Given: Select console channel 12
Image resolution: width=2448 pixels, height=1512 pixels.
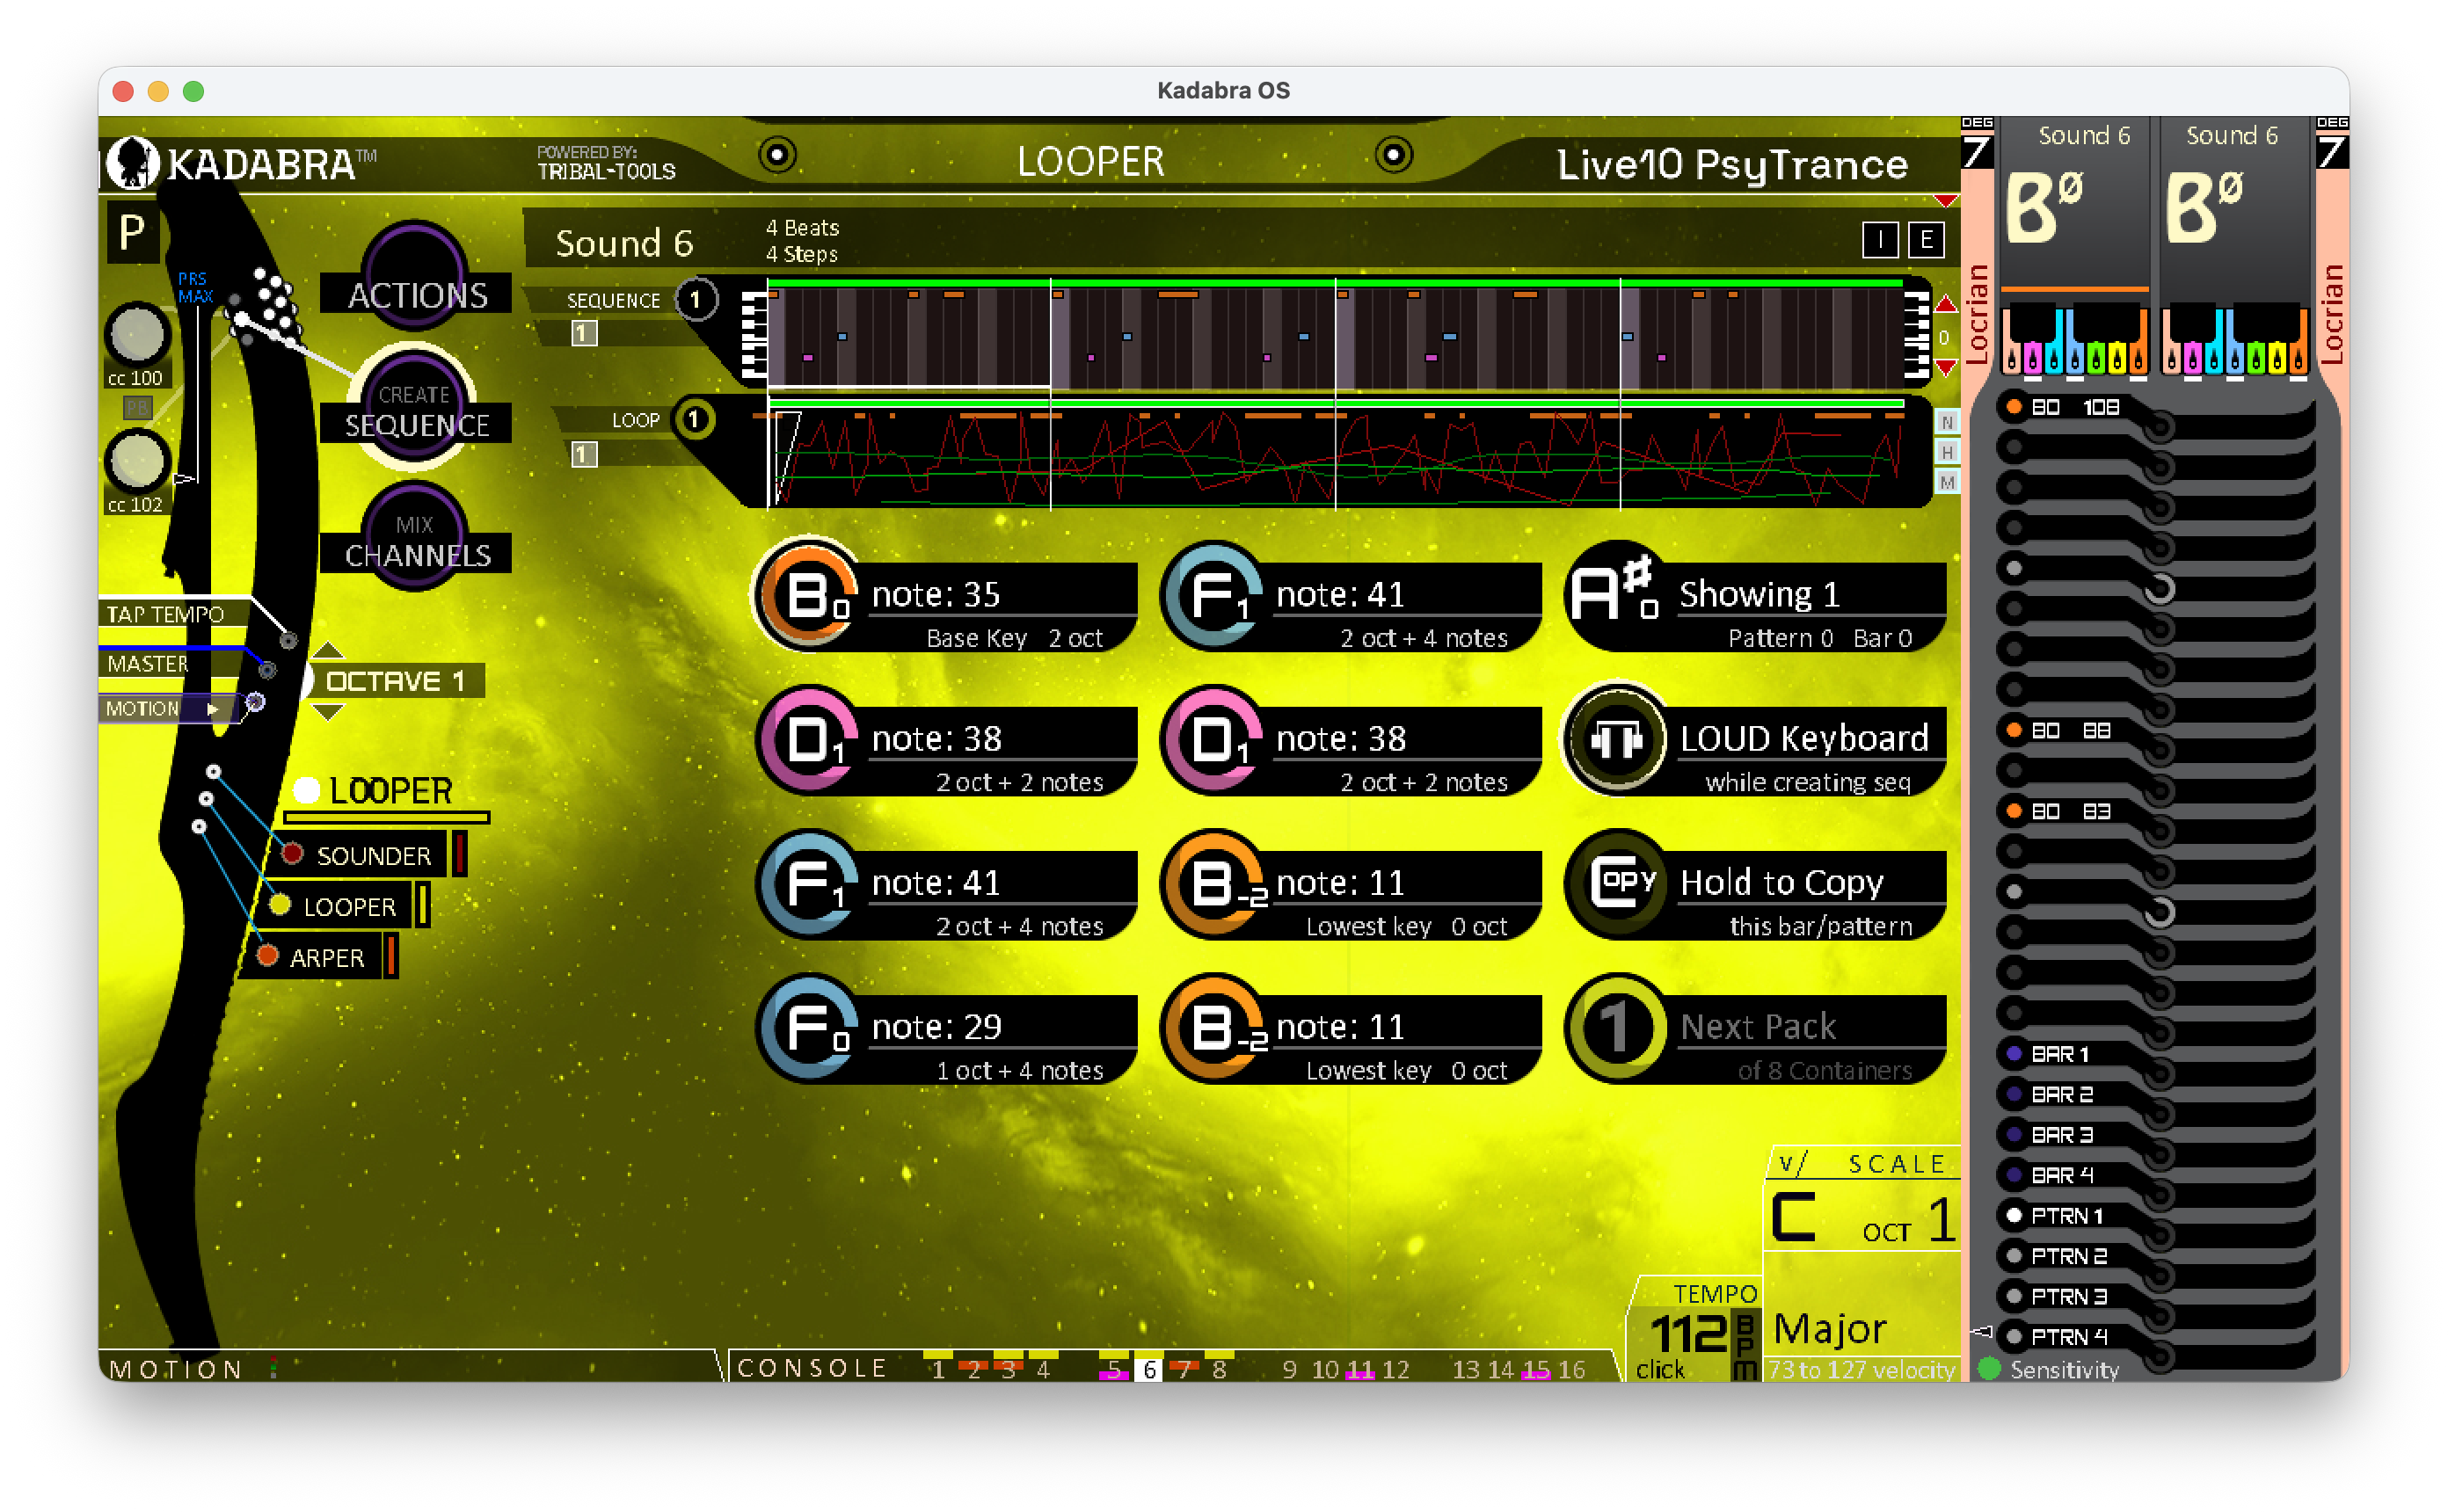Looking at the screenshot, I should pos(1395,1369).
